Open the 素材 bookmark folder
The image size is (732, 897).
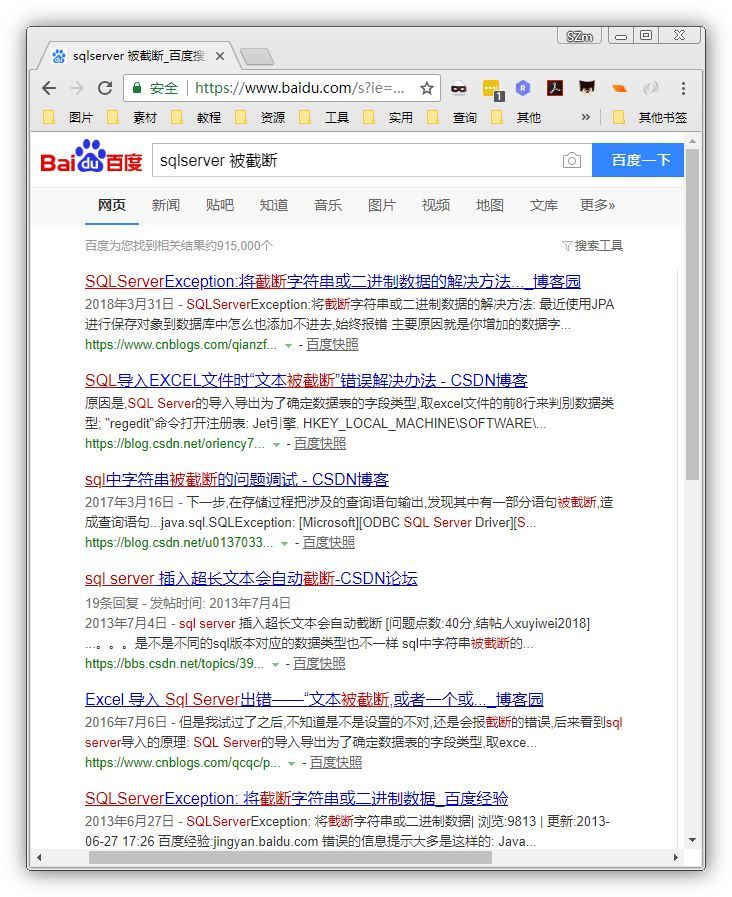click(x=132, y=118)
